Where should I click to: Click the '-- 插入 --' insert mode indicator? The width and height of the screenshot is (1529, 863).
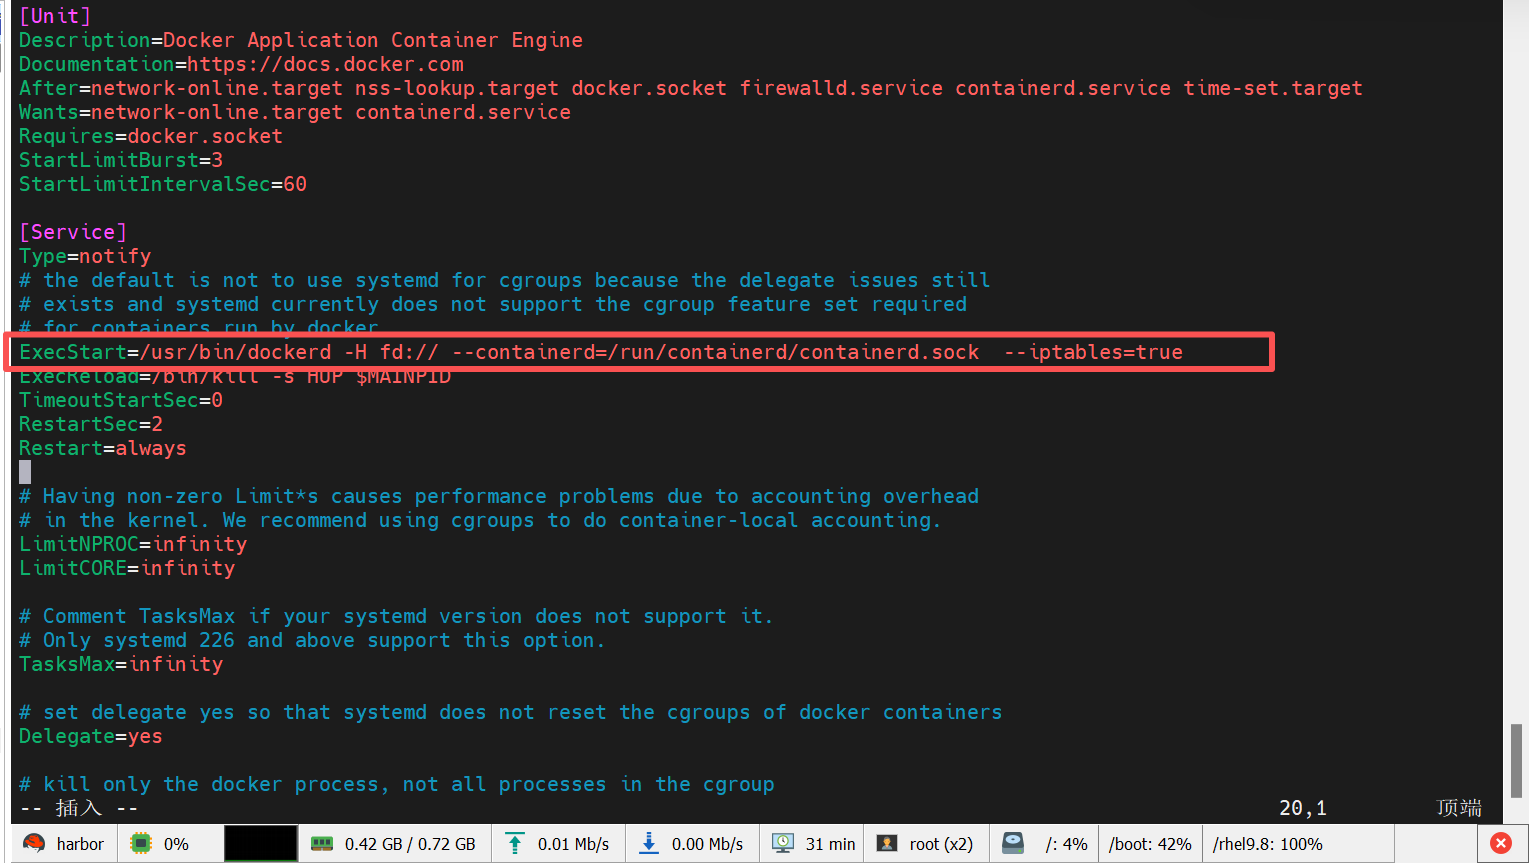[x=79, y=808]
